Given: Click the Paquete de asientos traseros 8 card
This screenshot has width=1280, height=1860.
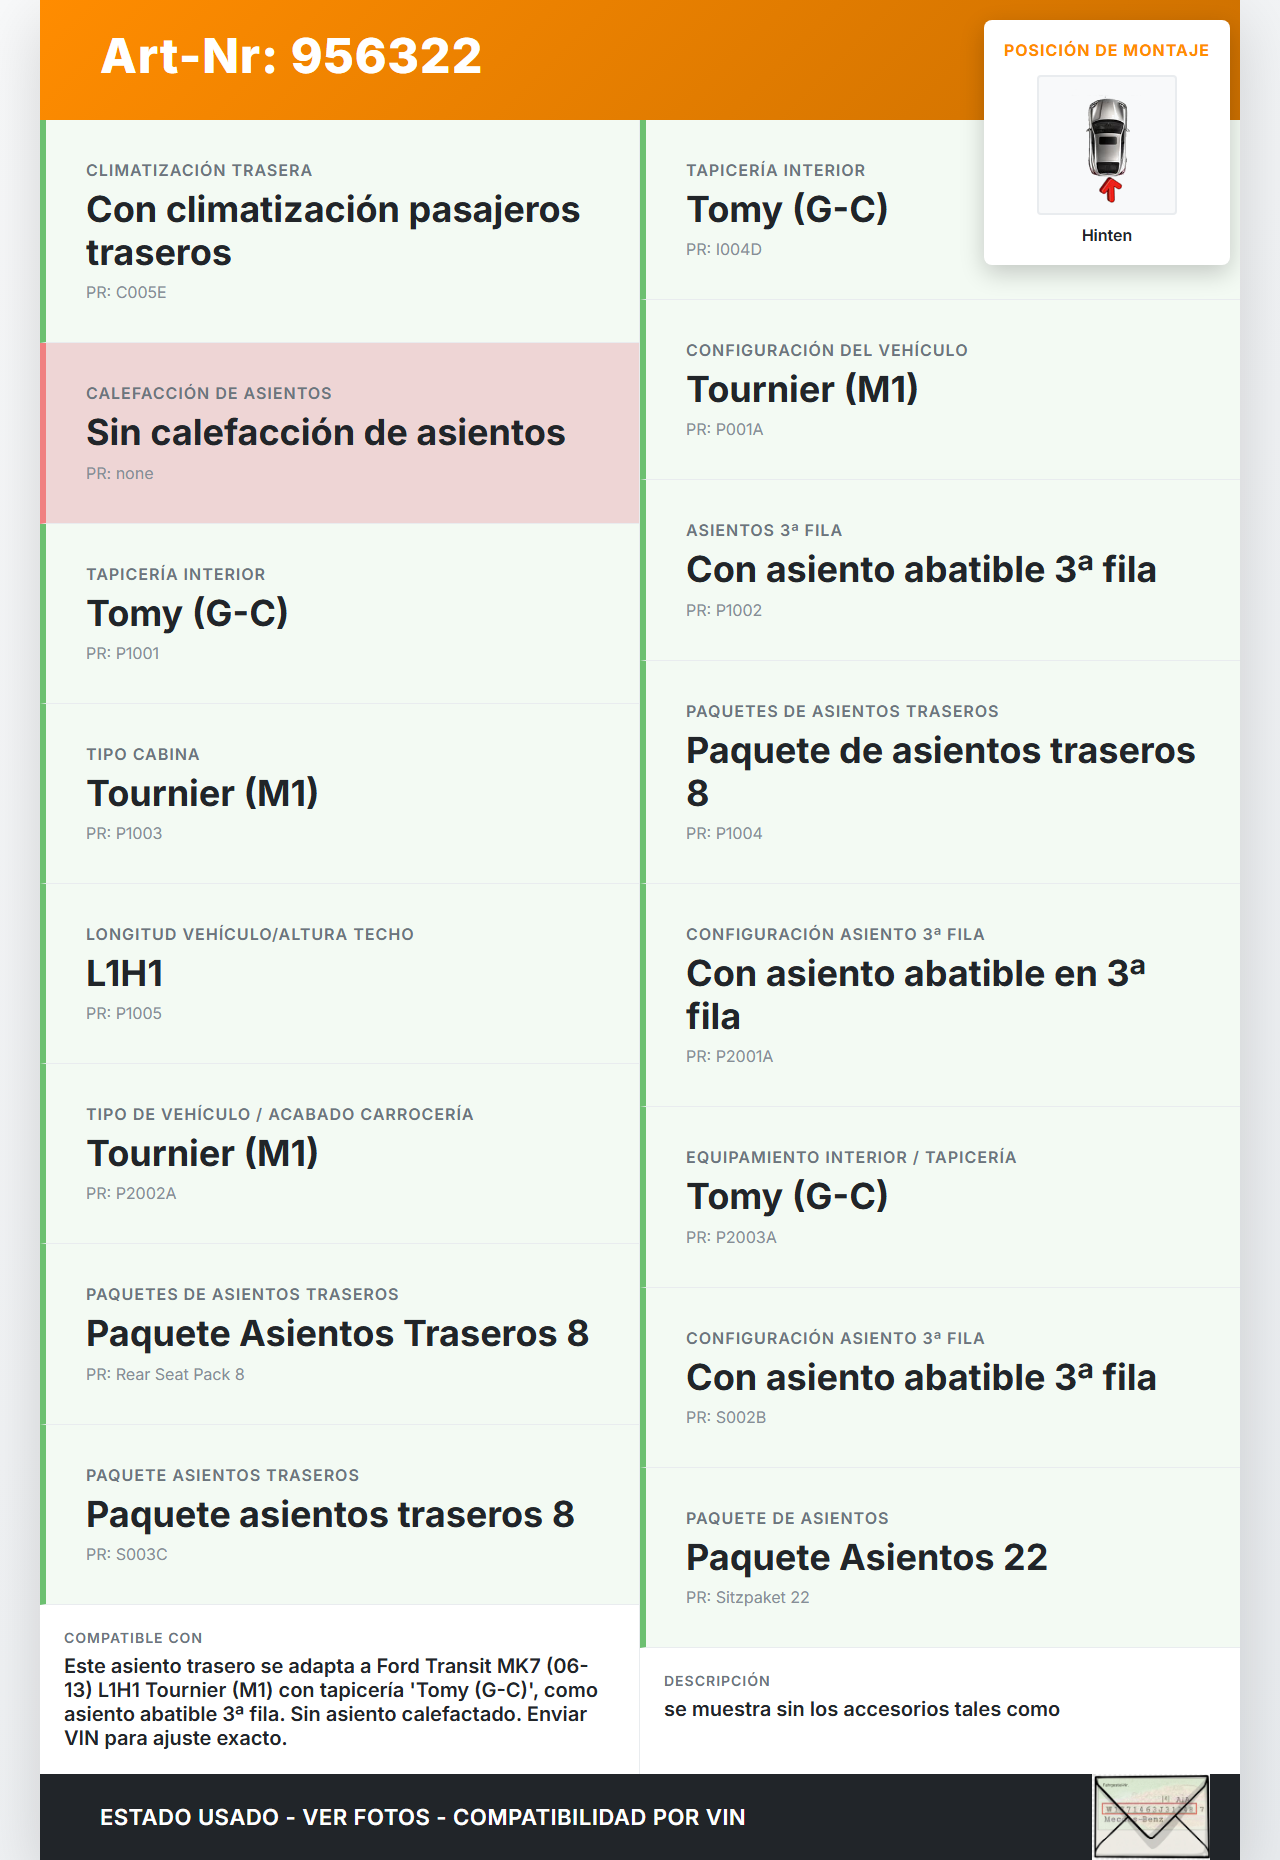Looking at the screenshot, I should point(940,771).
